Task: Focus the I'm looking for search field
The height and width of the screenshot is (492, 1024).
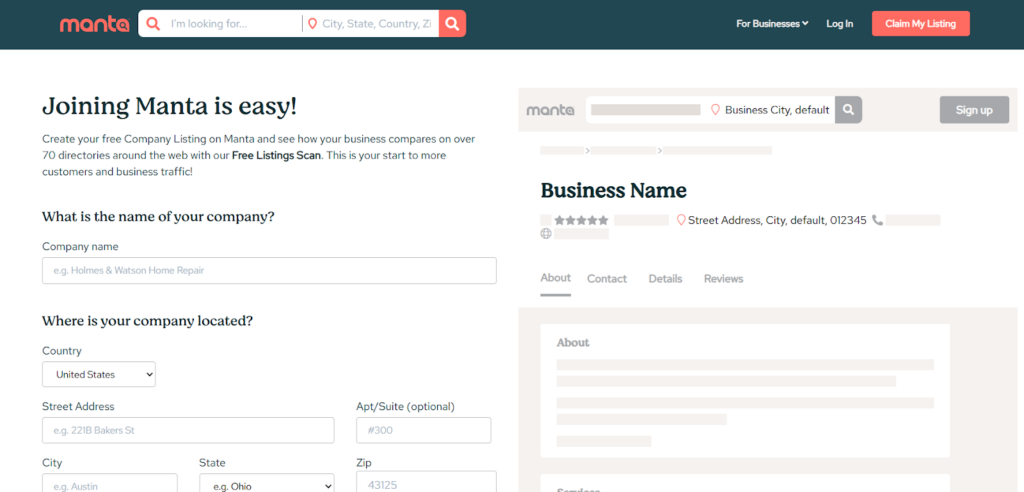Action: (x=234, y=24)
